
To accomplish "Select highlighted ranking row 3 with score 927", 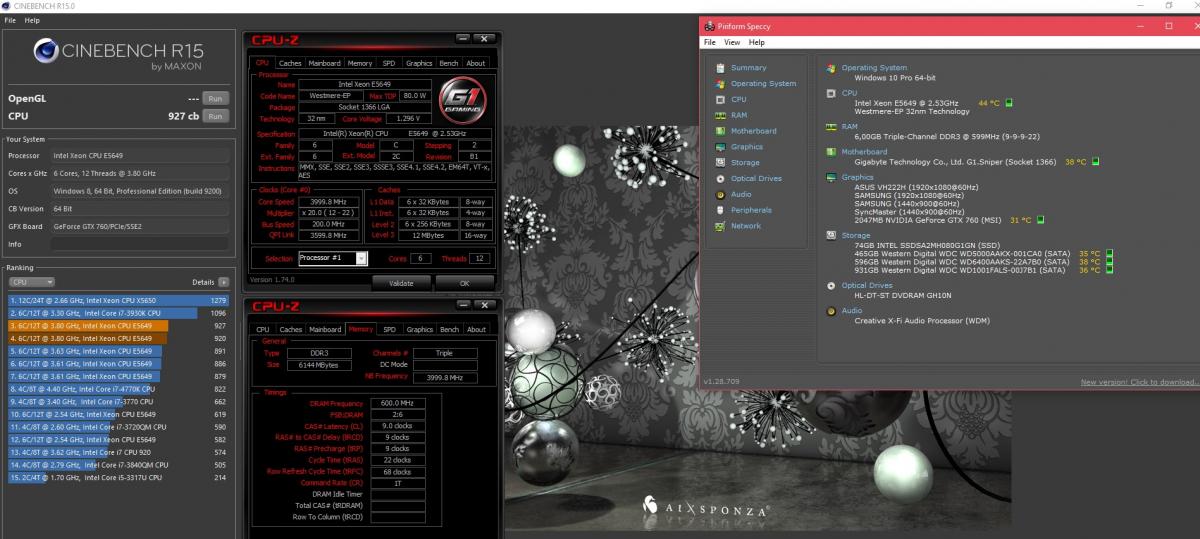I will click(118, 326).
